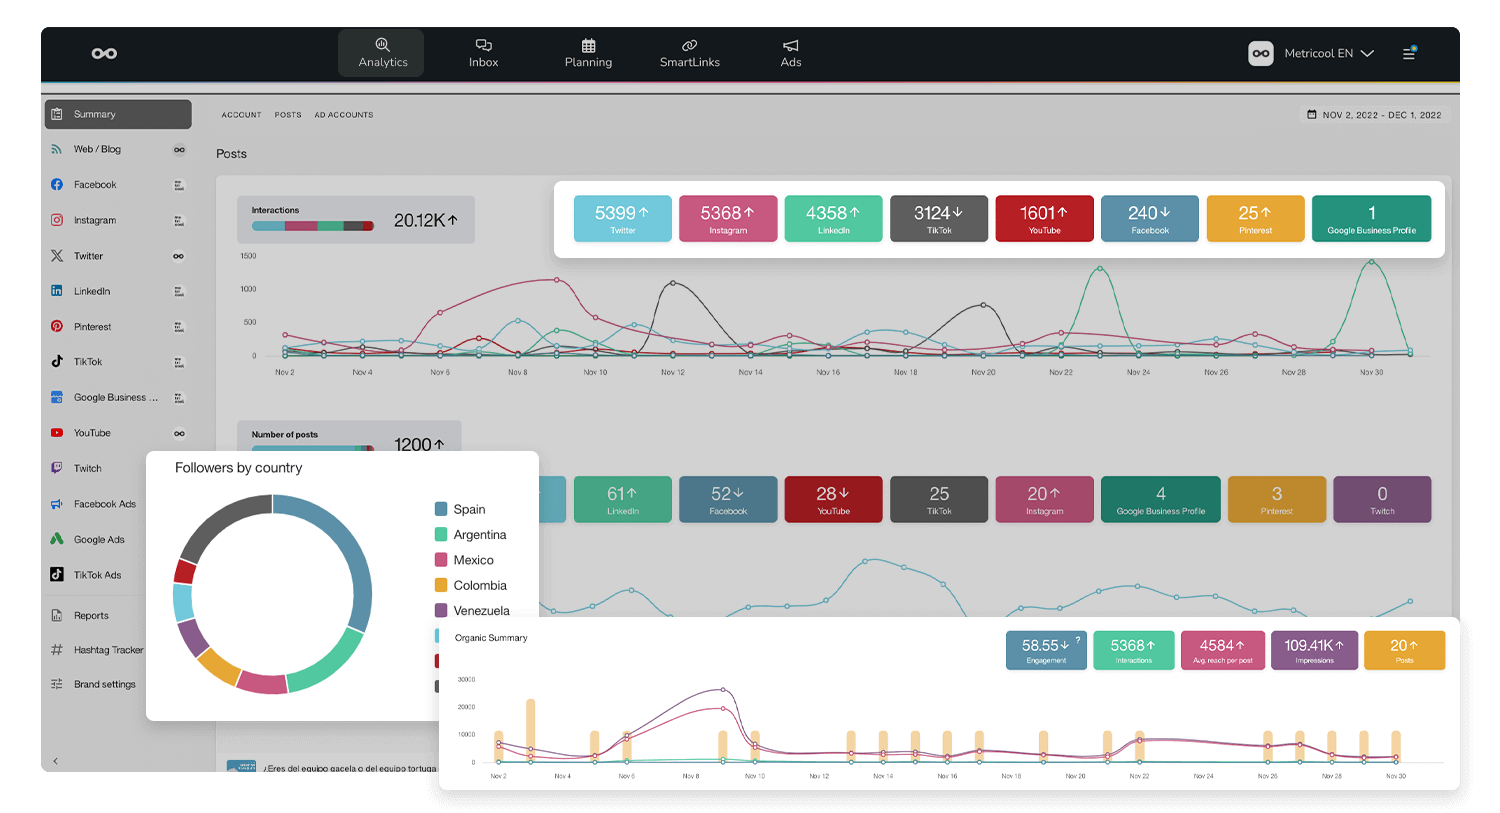
Task: Switch to the POSTS sub-tab
Action: pyautogui.click(x=288, y=115)
